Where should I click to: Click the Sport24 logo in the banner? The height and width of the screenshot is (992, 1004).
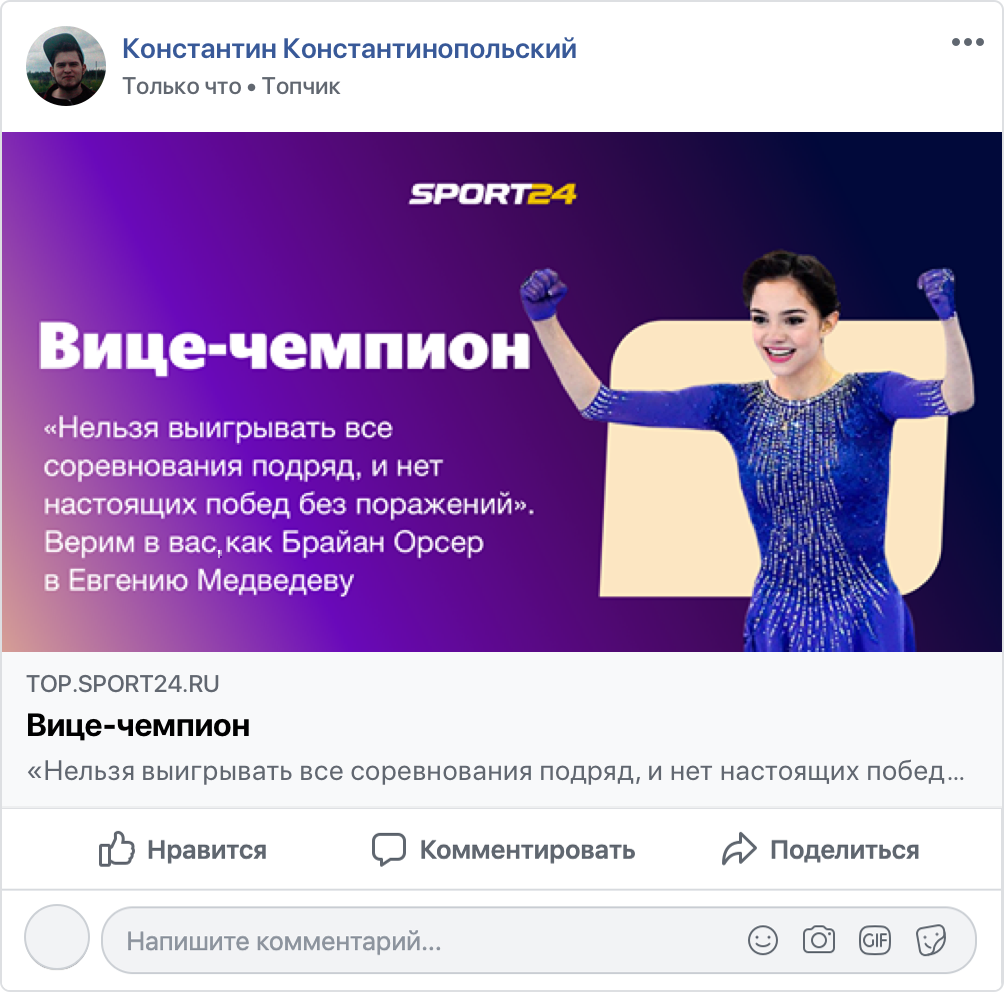pyautogui.click(x=492, y=194)
